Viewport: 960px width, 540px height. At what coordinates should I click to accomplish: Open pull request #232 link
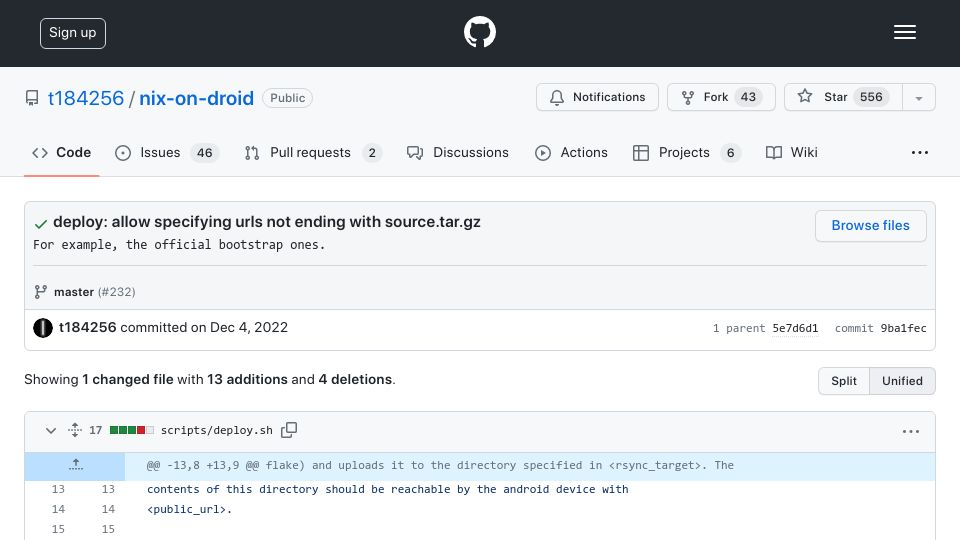coord(116,292)
